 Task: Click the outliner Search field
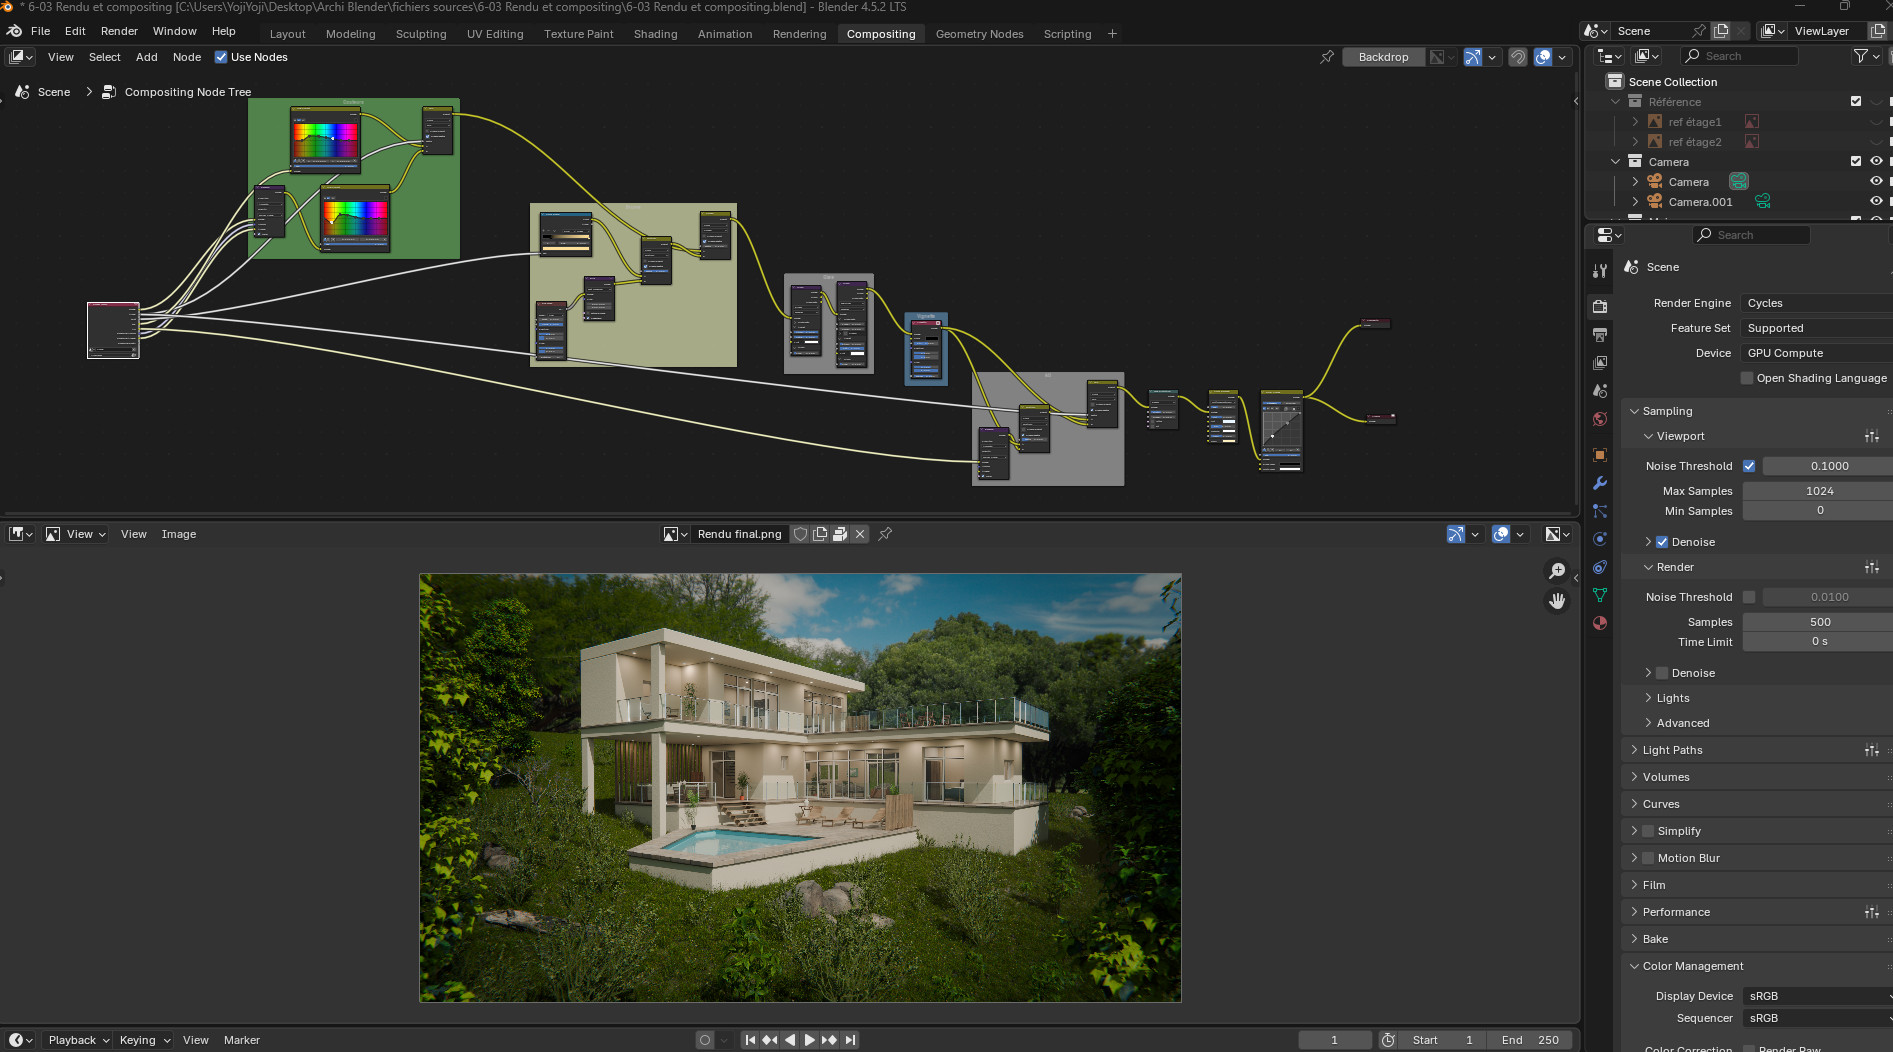[x=1747, y=56]
